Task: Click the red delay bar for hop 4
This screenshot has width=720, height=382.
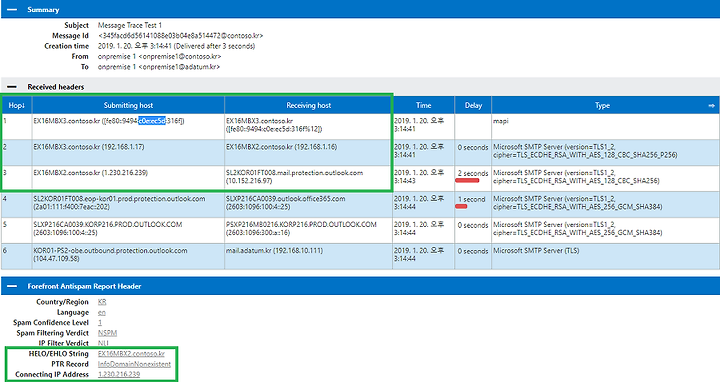Action: [461, 207]
